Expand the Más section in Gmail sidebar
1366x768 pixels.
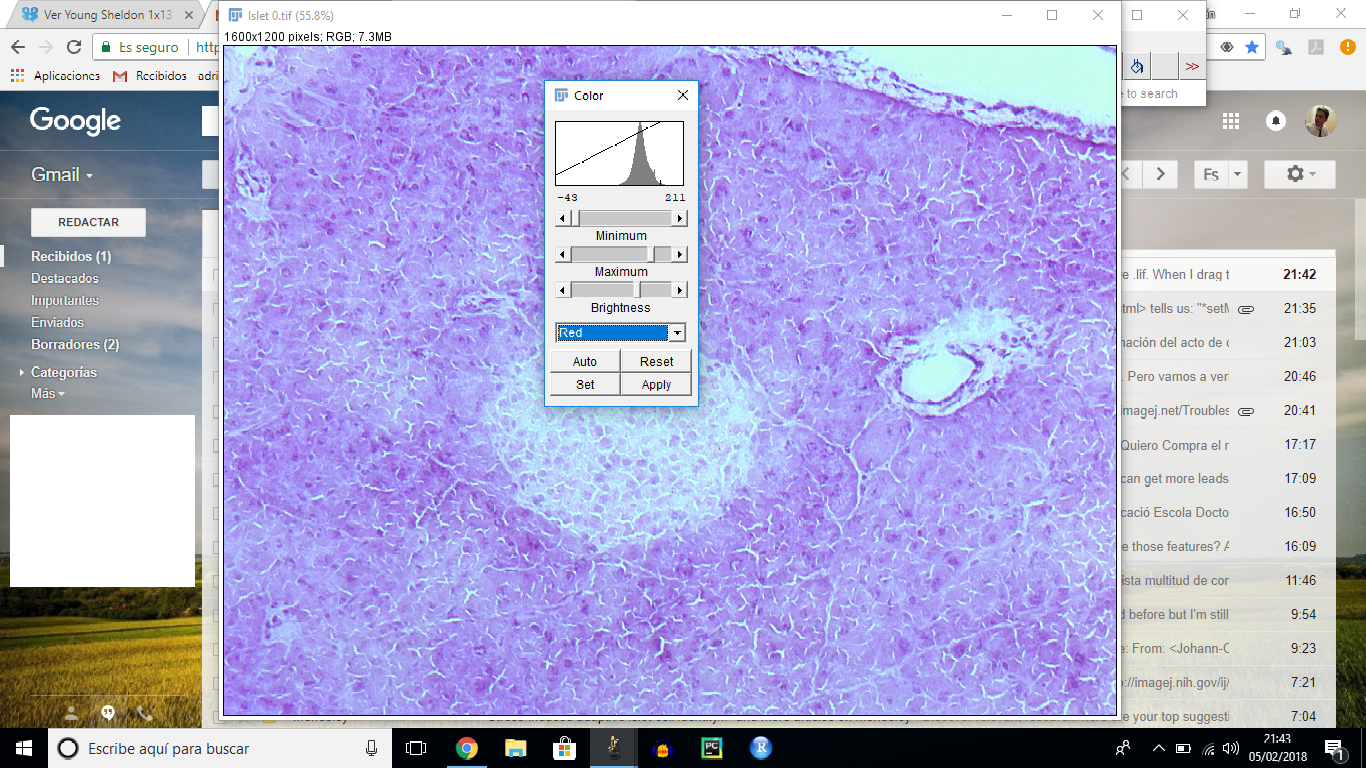click(x=47, y=394)
